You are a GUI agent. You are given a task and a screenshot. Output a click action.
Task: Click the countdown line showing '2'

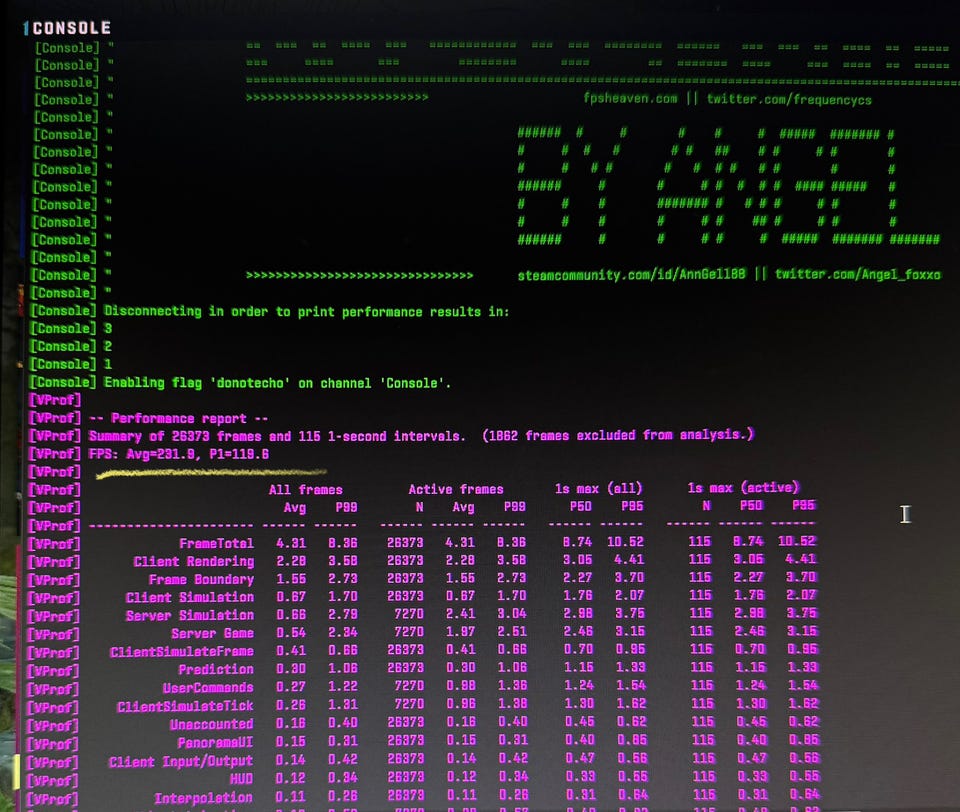(108, 347)
